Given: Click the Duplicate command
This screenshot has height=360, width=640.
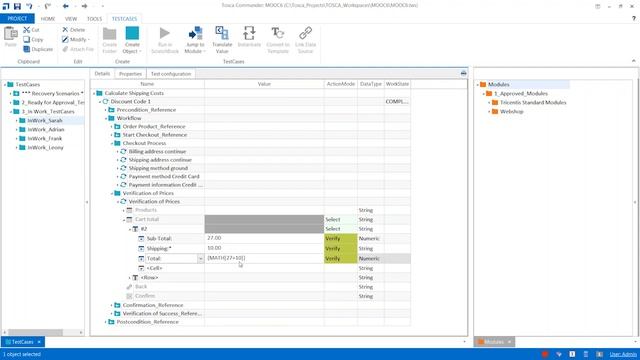Looking at the screenshot, I should [38, 49].
